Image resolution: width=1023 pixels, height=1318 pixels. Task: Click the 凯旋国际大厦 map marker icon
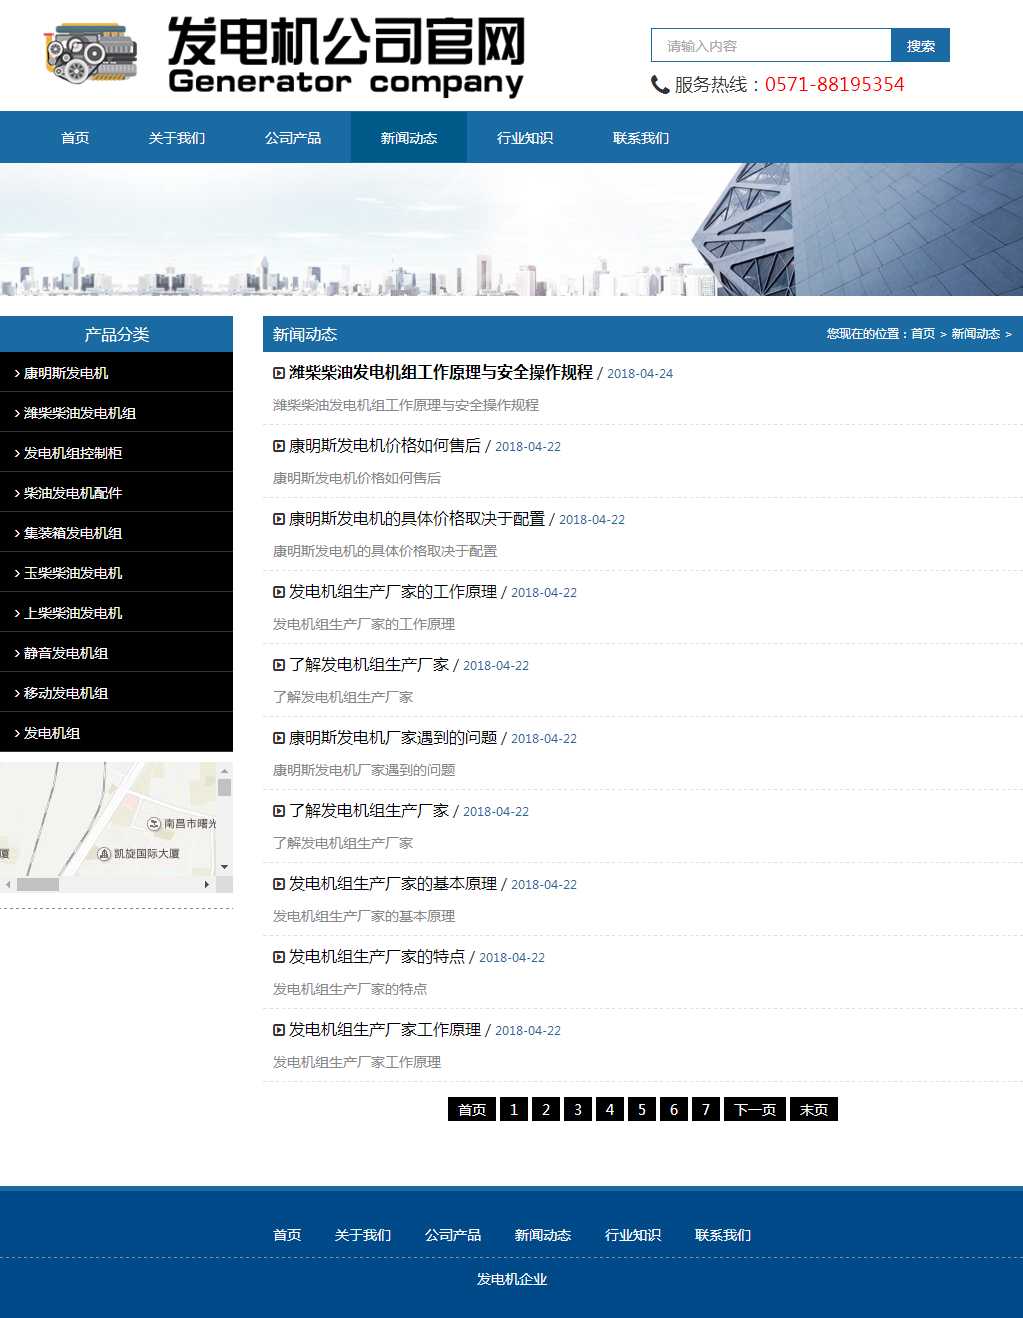coord(104,854)
